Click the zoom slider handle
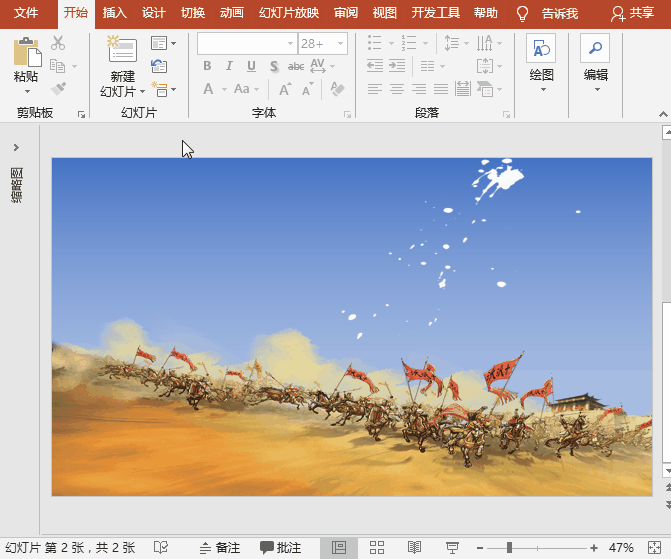 point(509,547)
